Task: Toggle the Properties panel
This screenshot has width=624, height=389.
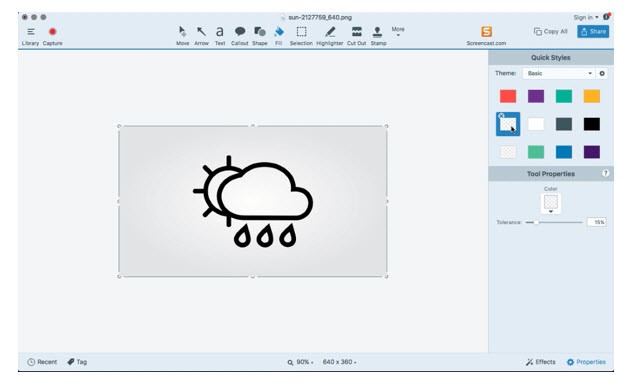Action: point(586,362)
